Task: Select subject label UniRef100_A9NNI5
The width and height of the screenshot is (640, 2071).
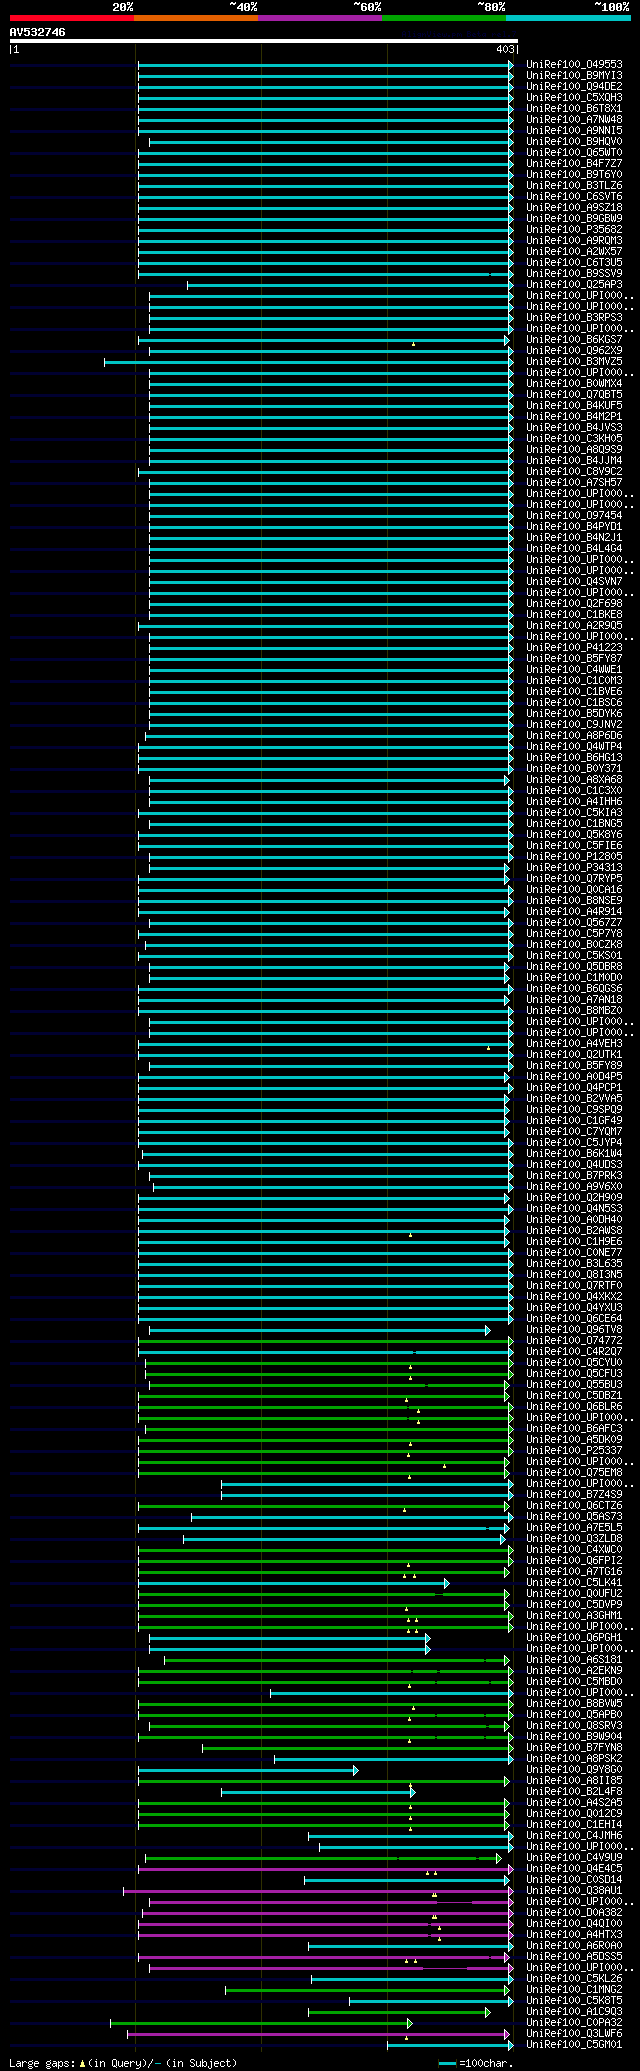Action: (575, 130)
